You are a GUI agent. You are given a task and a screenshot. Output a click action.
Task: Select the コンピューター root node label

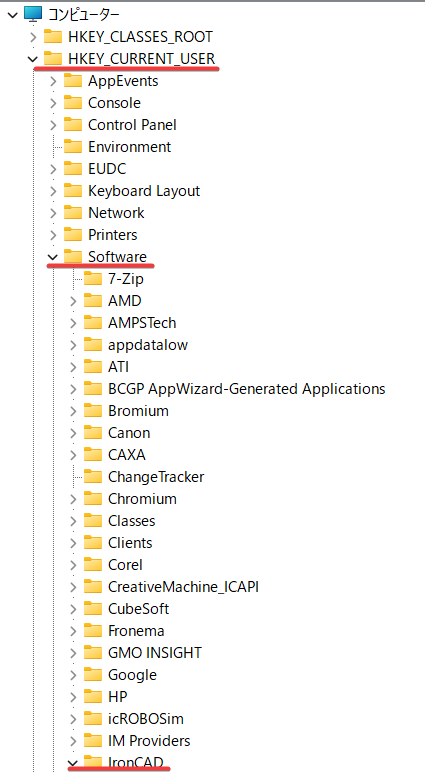pyautogui.click(x=83, y=14)
